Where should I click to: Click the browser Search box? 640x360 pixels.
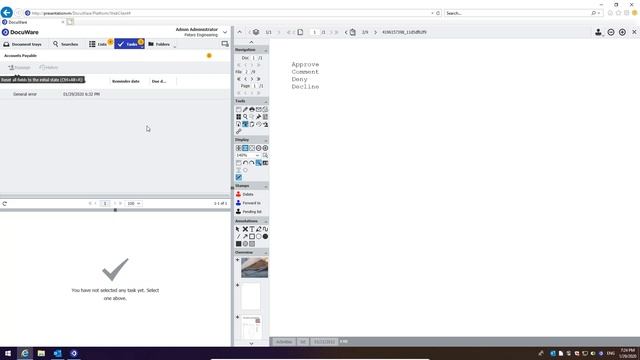click(x=518, y=13)
